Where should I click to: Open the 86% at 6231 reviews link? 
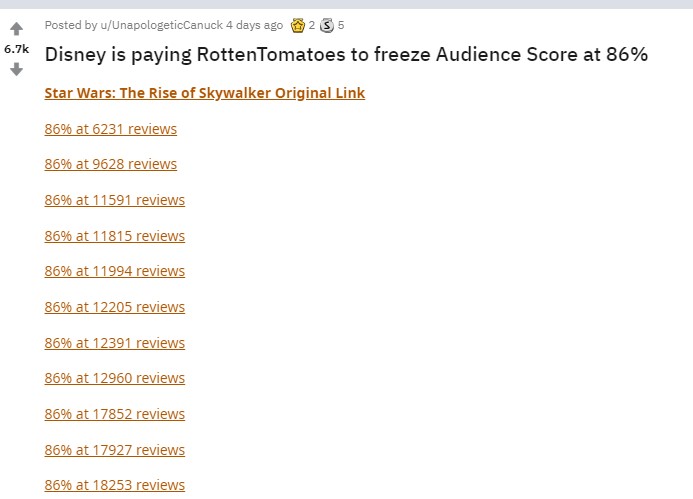tap(110, 129)
